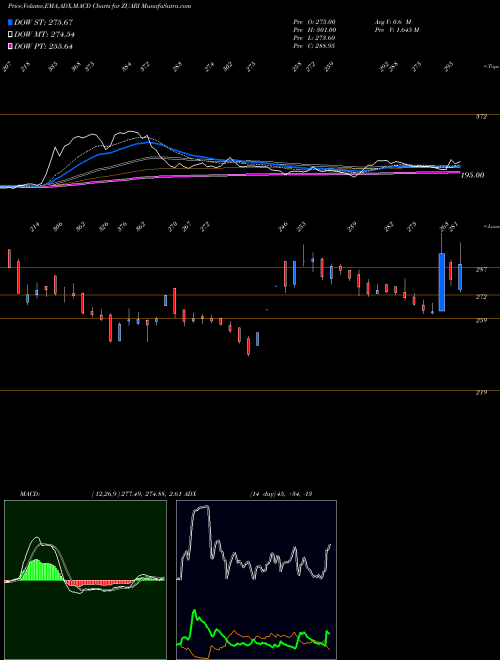Viewport: 500px width, 660px height.
Task: Select the 'DOW ST: 275.67' legend text
Action: pos(43,22)
